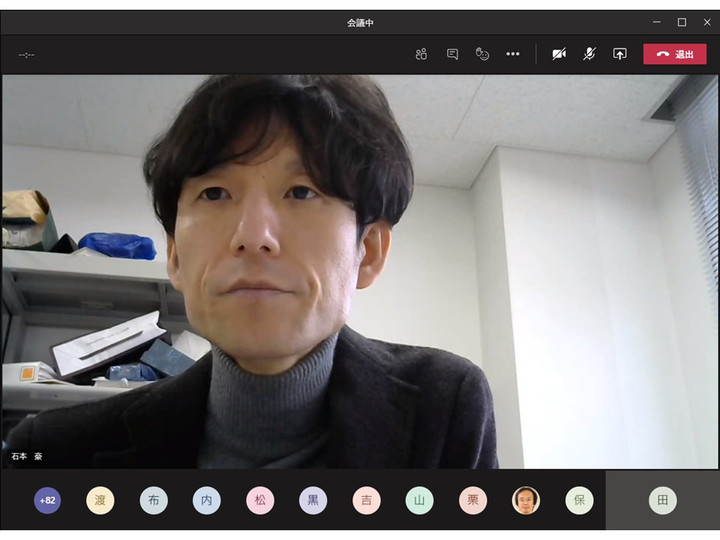Select the 布 participant avatar
This screenshot has width=720, height=540.
point(153,500)
